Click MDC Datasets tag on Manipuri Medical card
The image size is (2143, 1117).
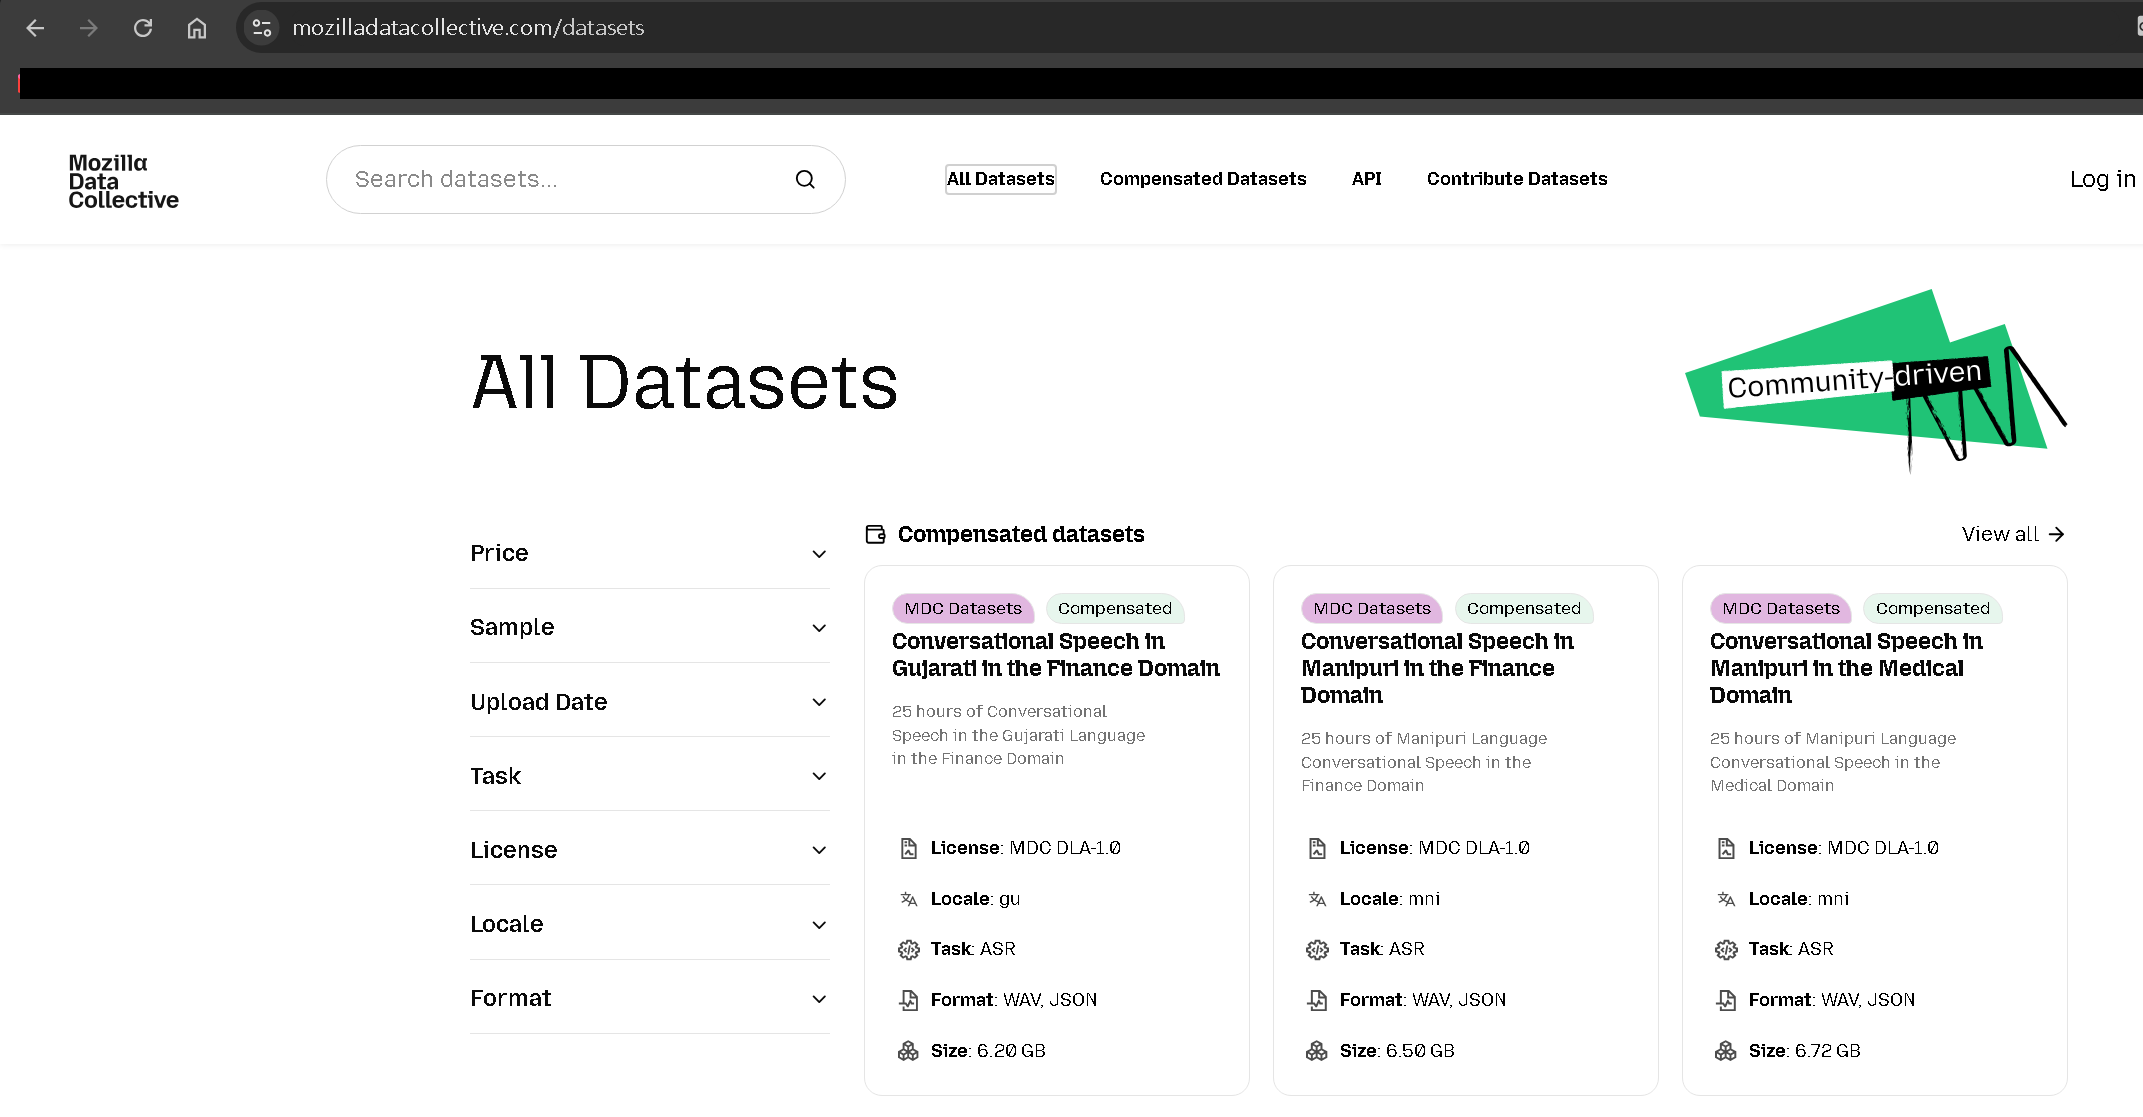point(1781,608)
